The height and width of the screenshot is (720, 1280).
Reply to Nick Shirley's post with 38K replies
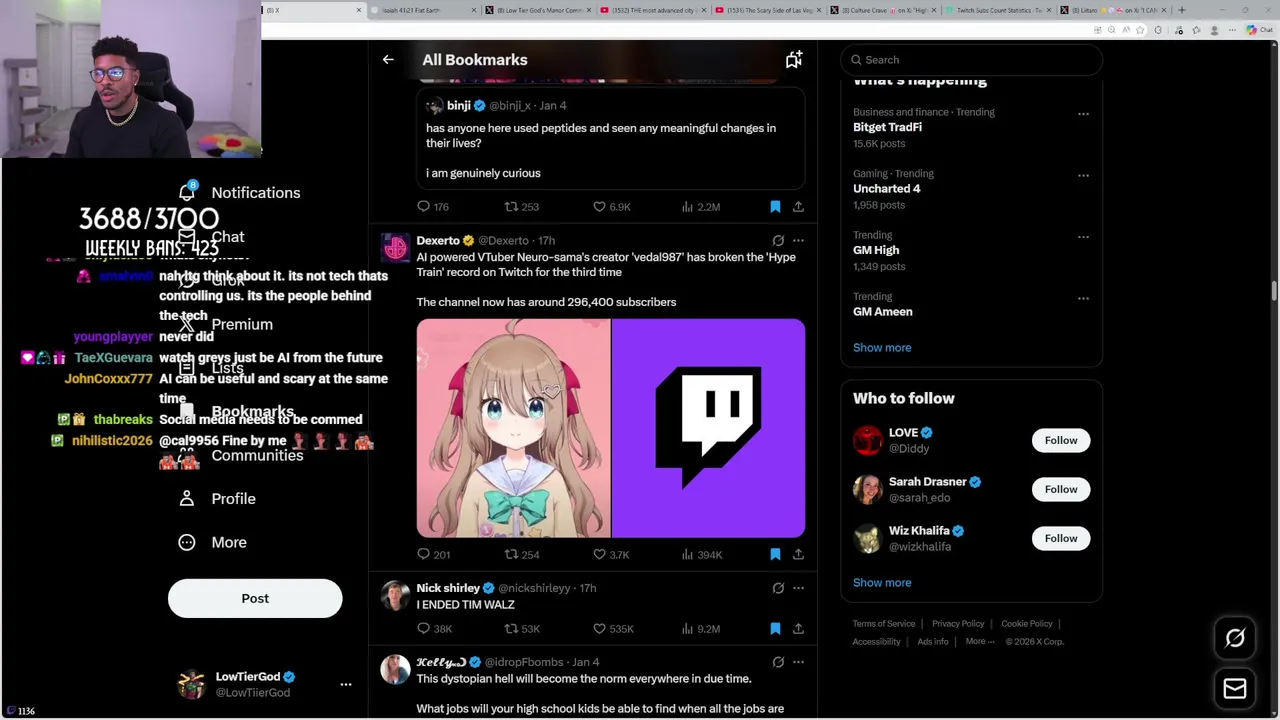[434, 629]
